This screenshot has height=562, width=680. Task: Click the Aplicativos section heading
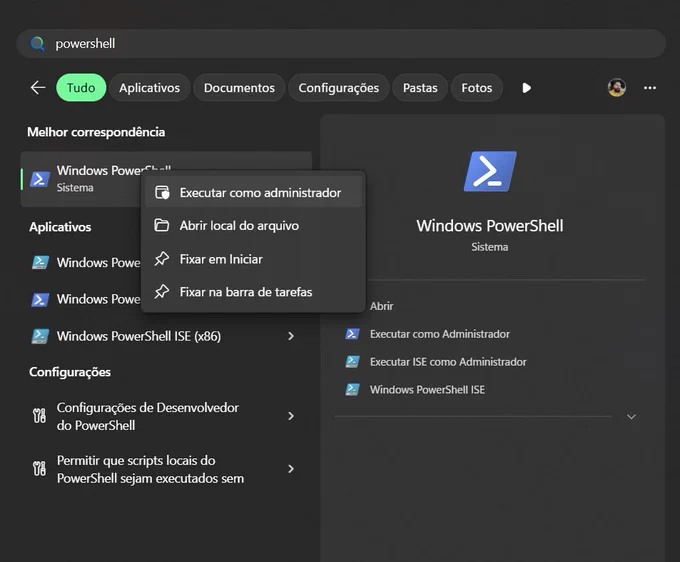point(60,227)
